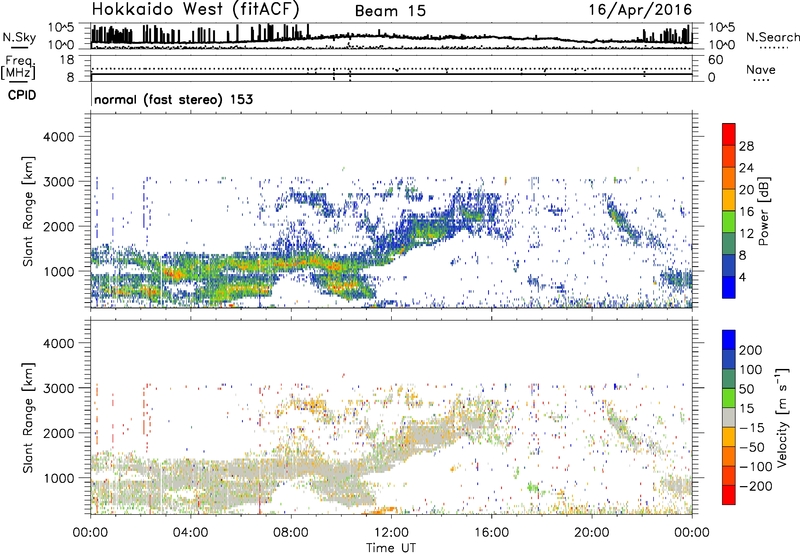Click the date '16/Apr/2016'

(640, 10)
